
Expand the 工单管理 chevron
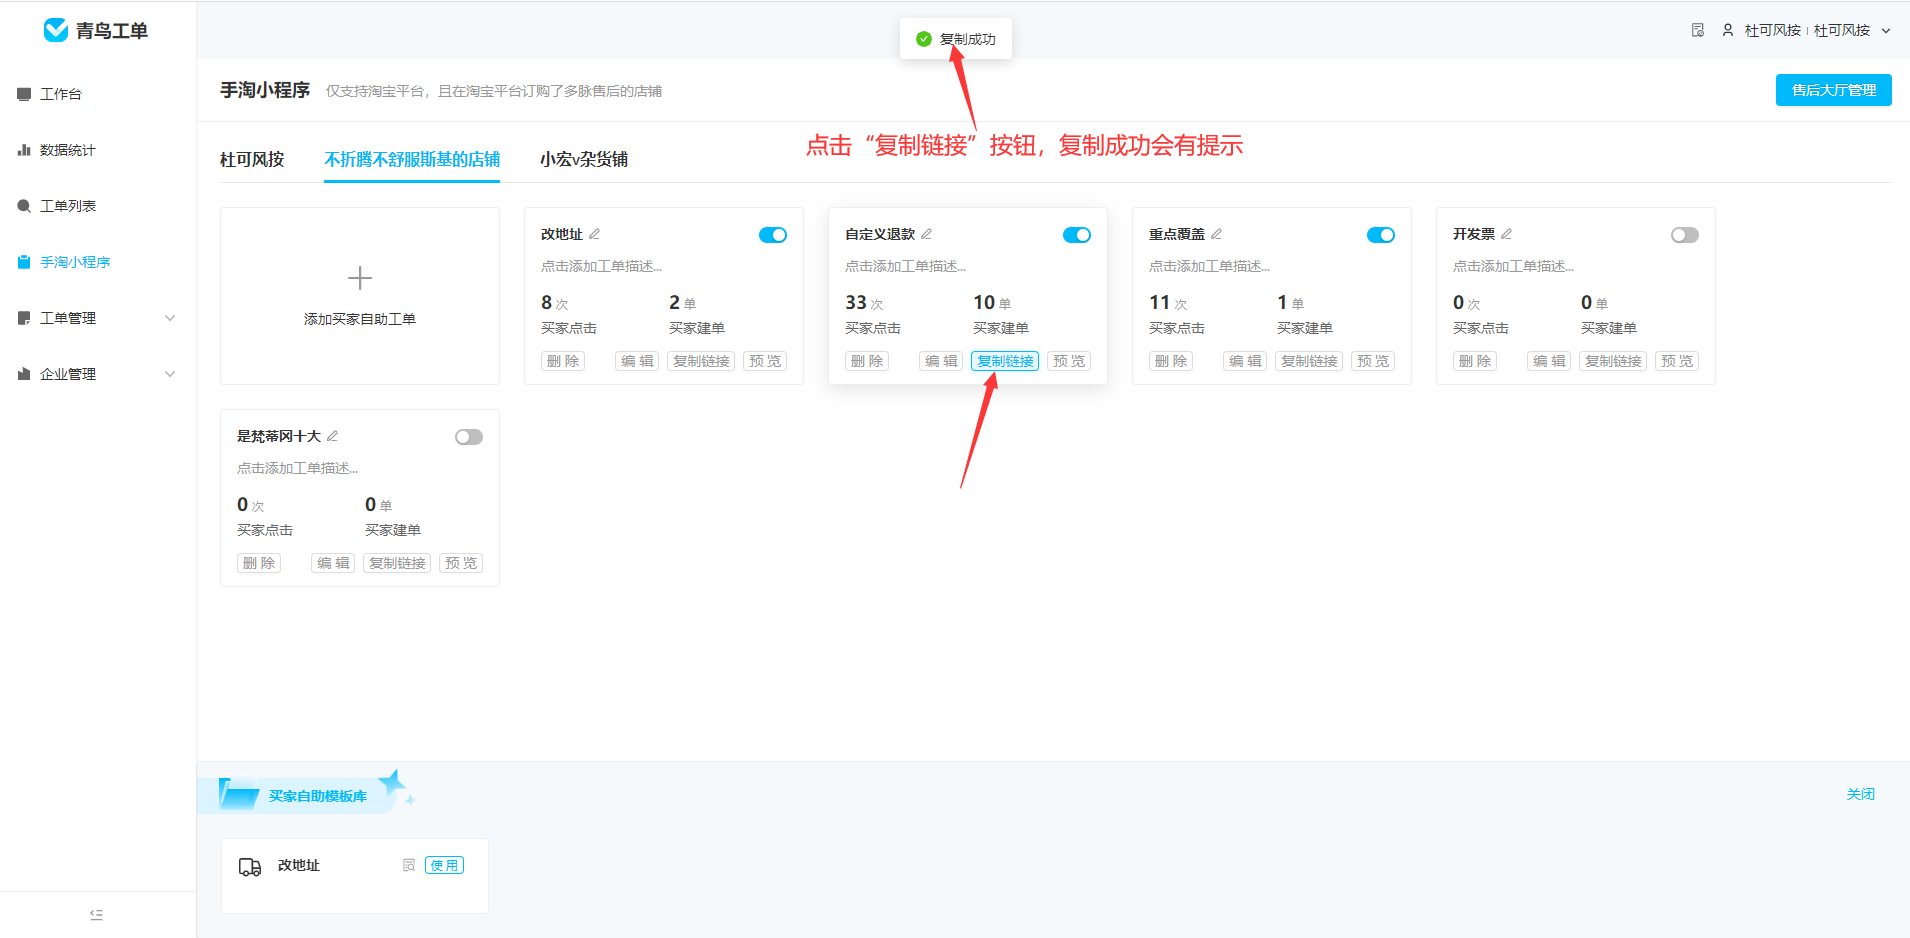coord(170,318)
